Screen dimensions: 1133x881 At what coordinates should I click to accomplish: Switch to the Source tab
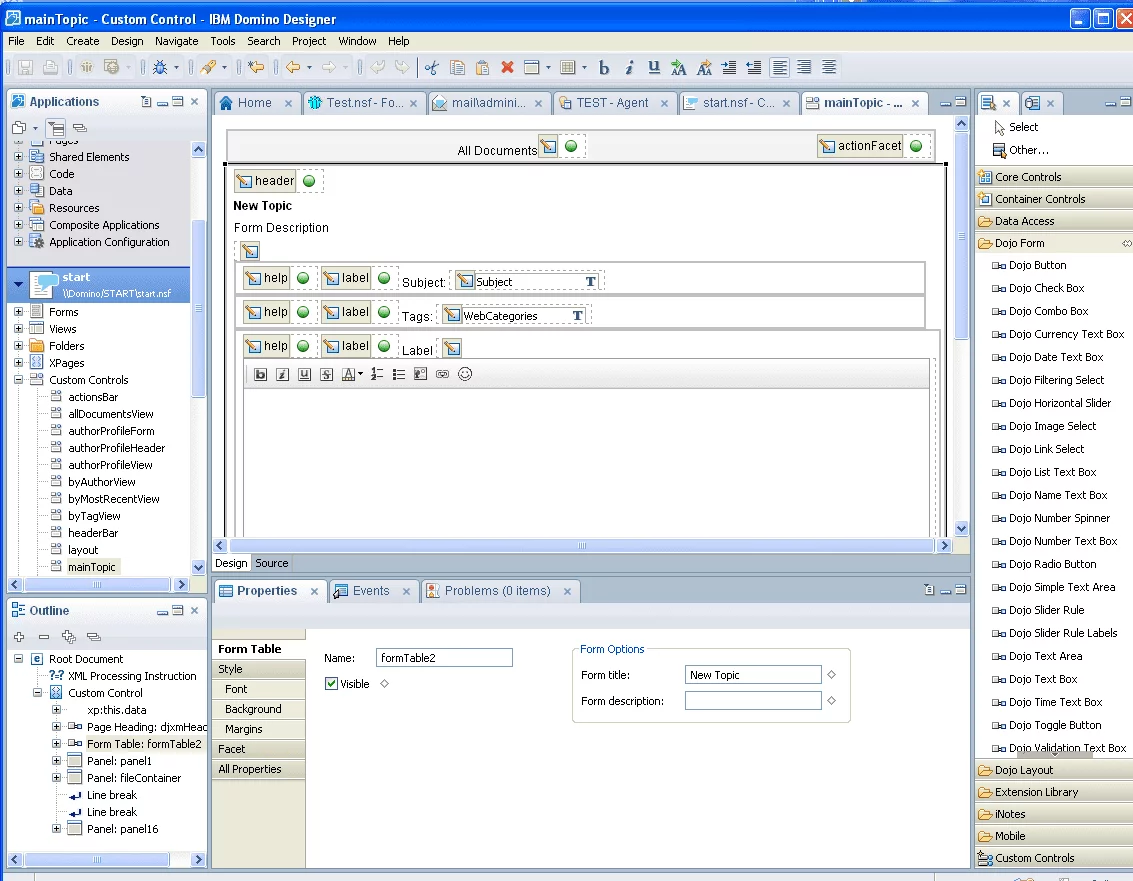[271, 563]
